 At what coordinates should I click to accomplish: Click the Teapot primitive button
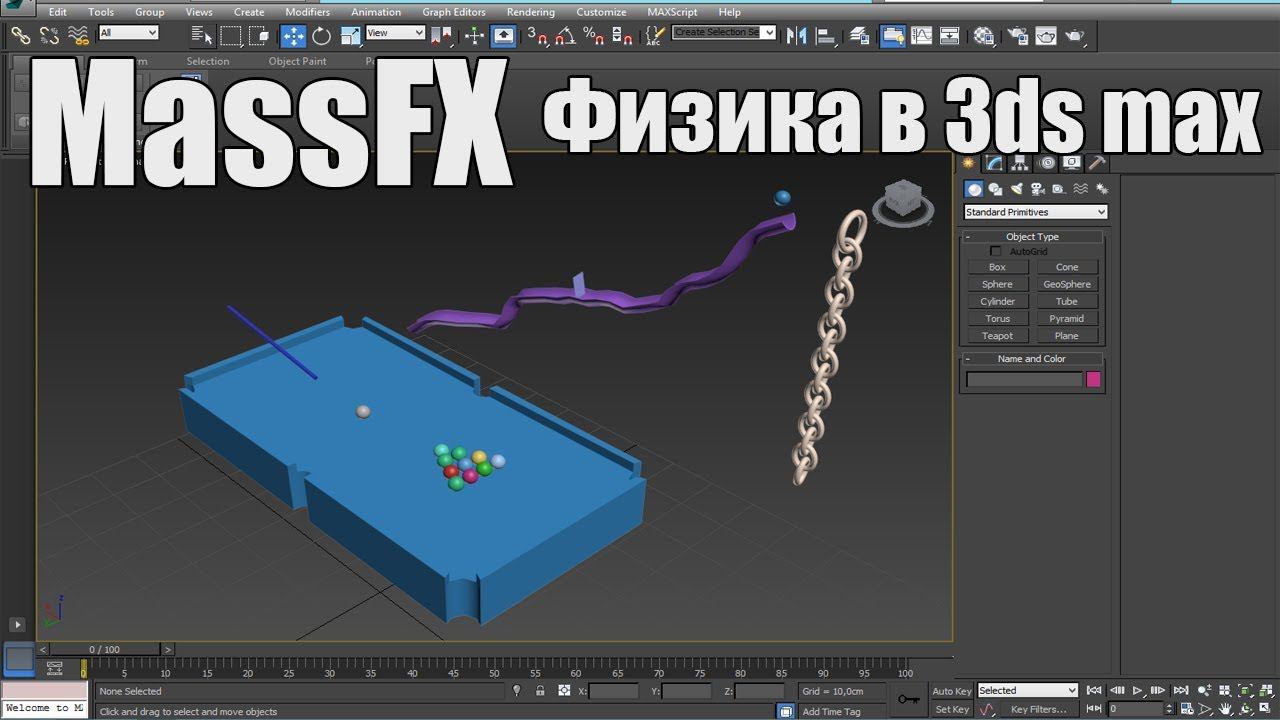(x=997, y=336)
